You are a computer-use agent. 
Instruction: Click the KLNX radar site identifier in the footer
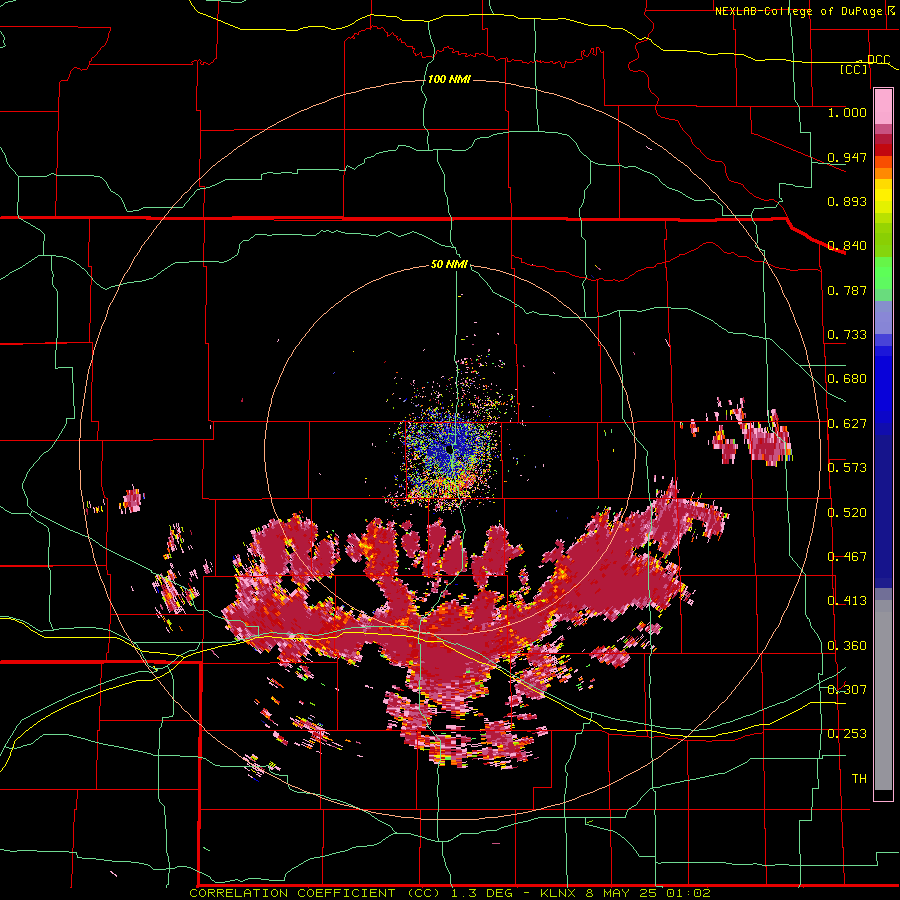(x=558, y=893)
